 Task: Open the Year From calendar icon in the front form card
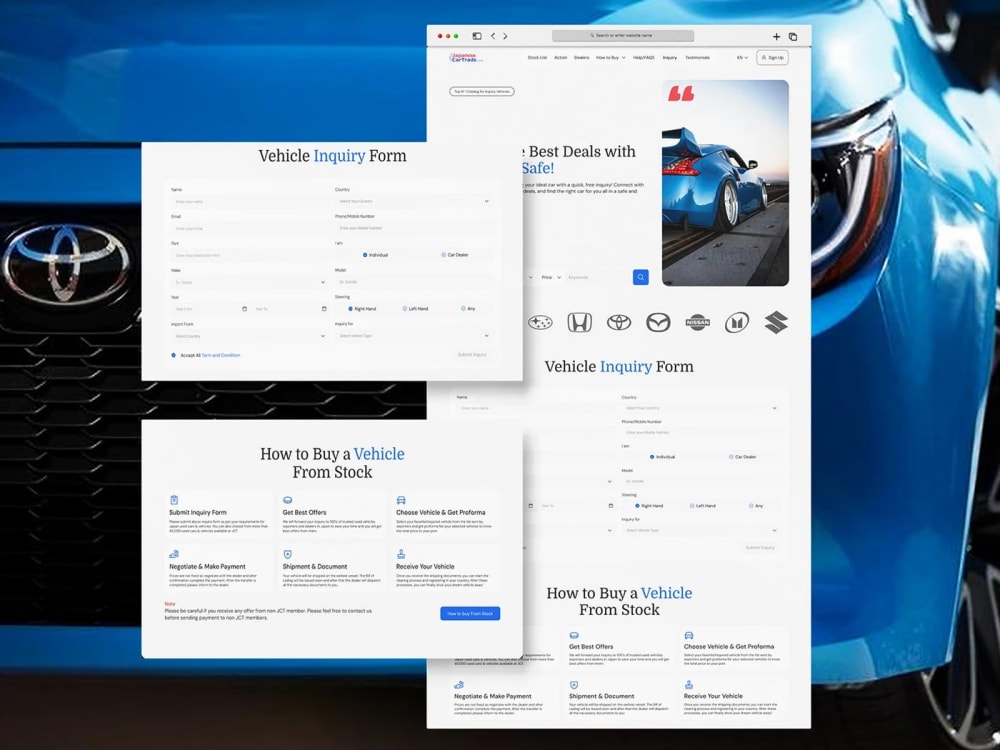coord(244,309)
